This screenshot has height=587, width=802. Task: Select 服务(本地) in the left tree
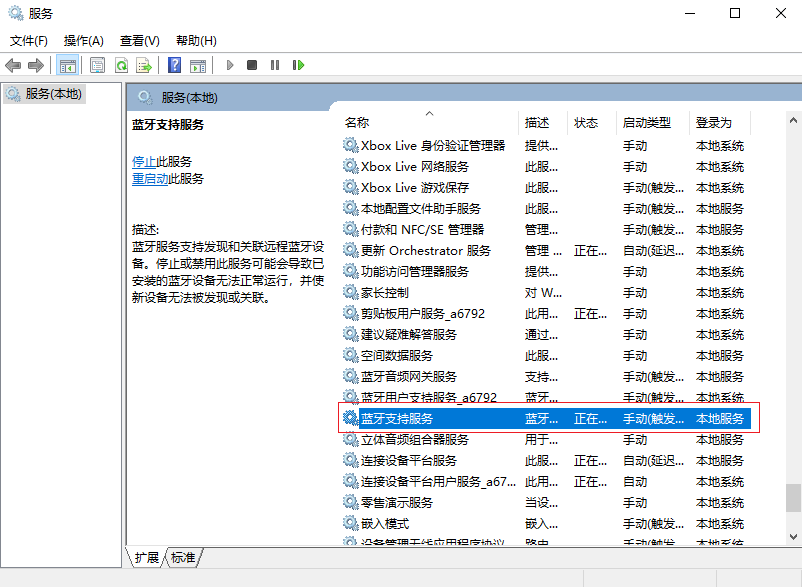point(54,93)
